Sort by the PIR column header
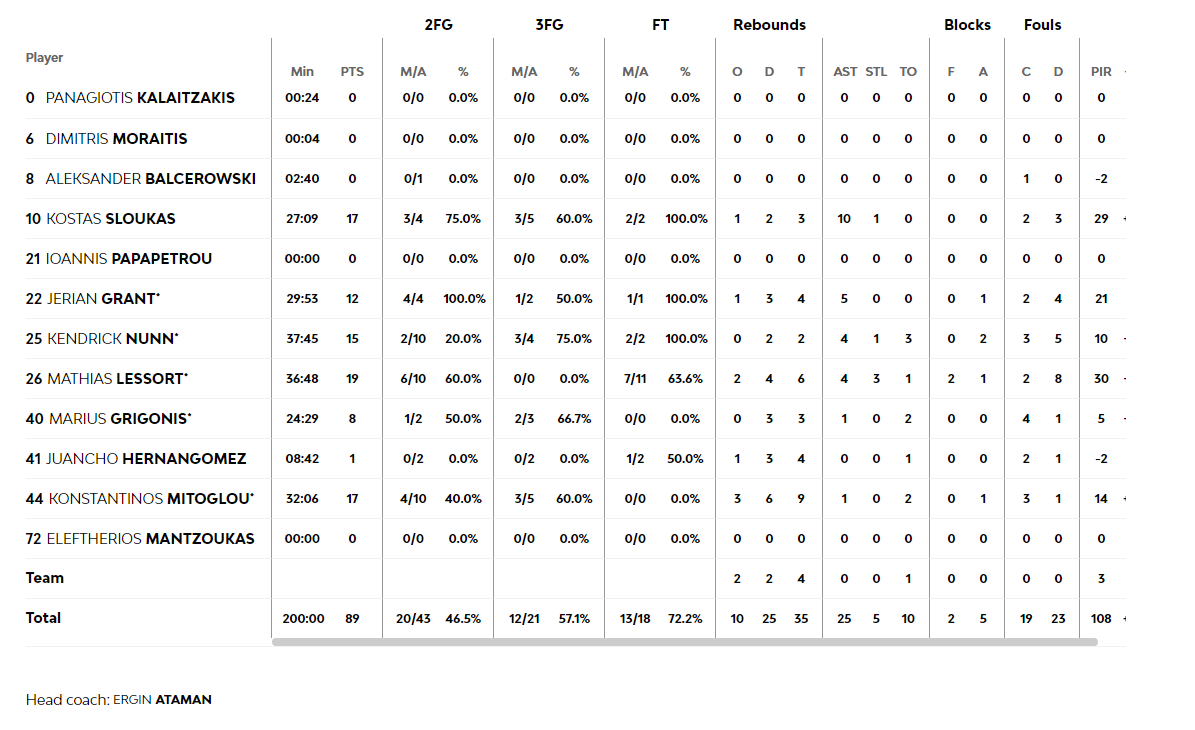This screenshot has width=1195, height=730. (1101, 72)
